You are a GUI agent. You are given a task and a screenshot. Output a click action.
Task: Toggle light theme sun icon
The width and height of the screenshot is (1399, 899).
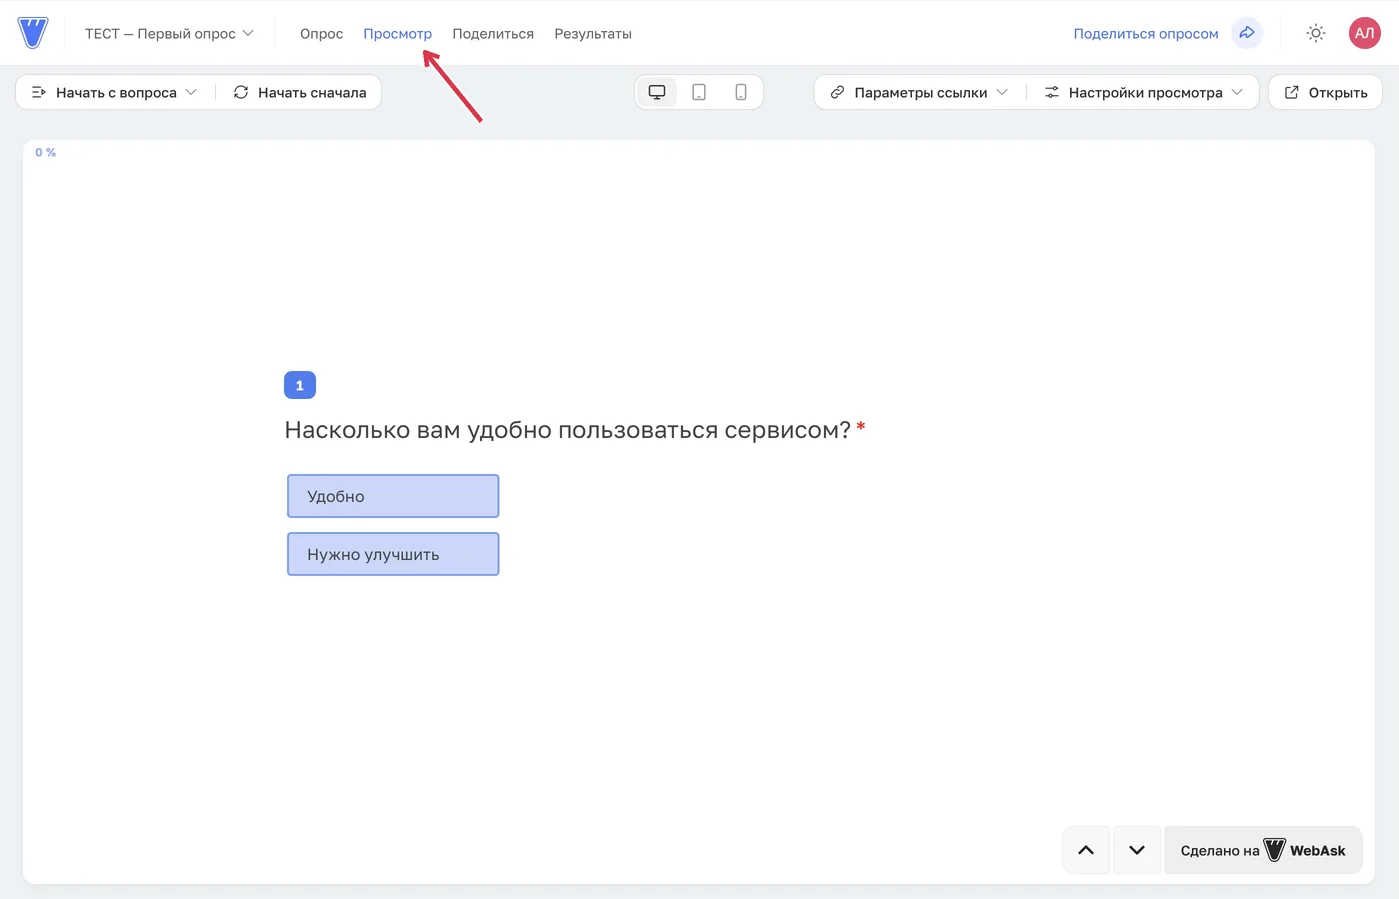[x=1316, y=33]
